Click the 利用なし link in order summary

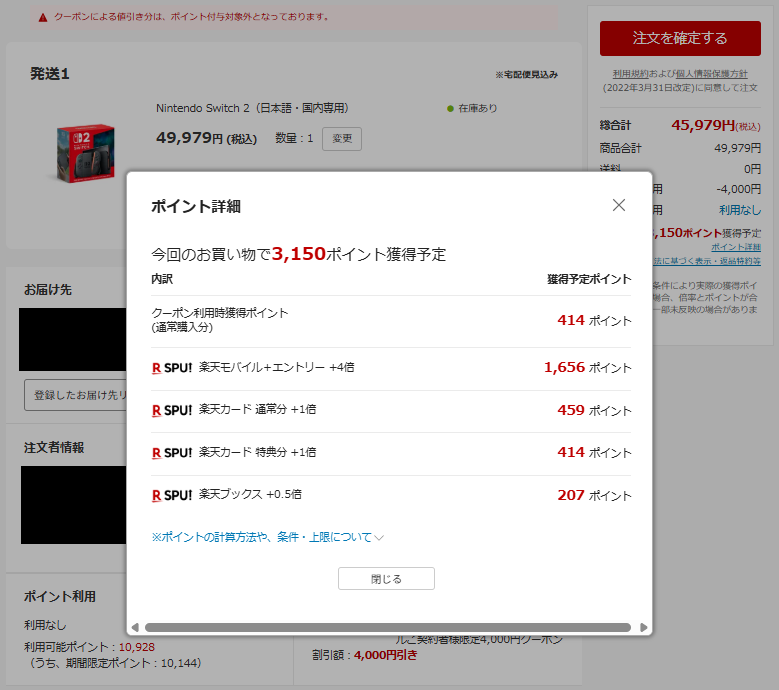click(x=740, y=210)
